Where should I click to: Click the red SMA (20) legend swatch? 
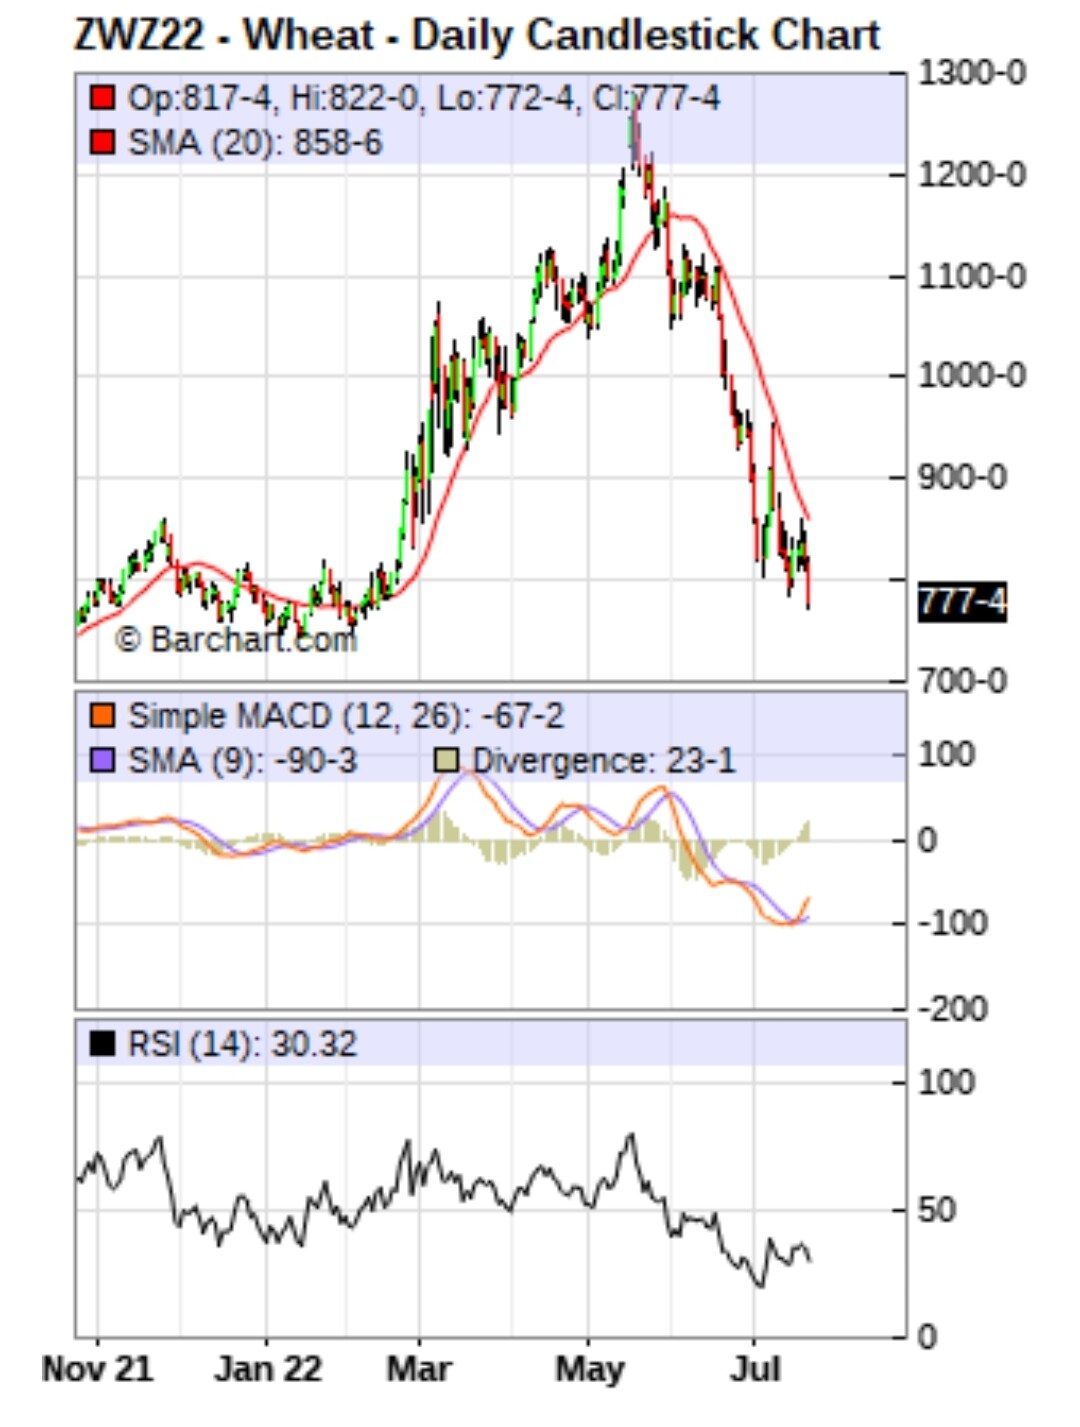tap(102, 143)
